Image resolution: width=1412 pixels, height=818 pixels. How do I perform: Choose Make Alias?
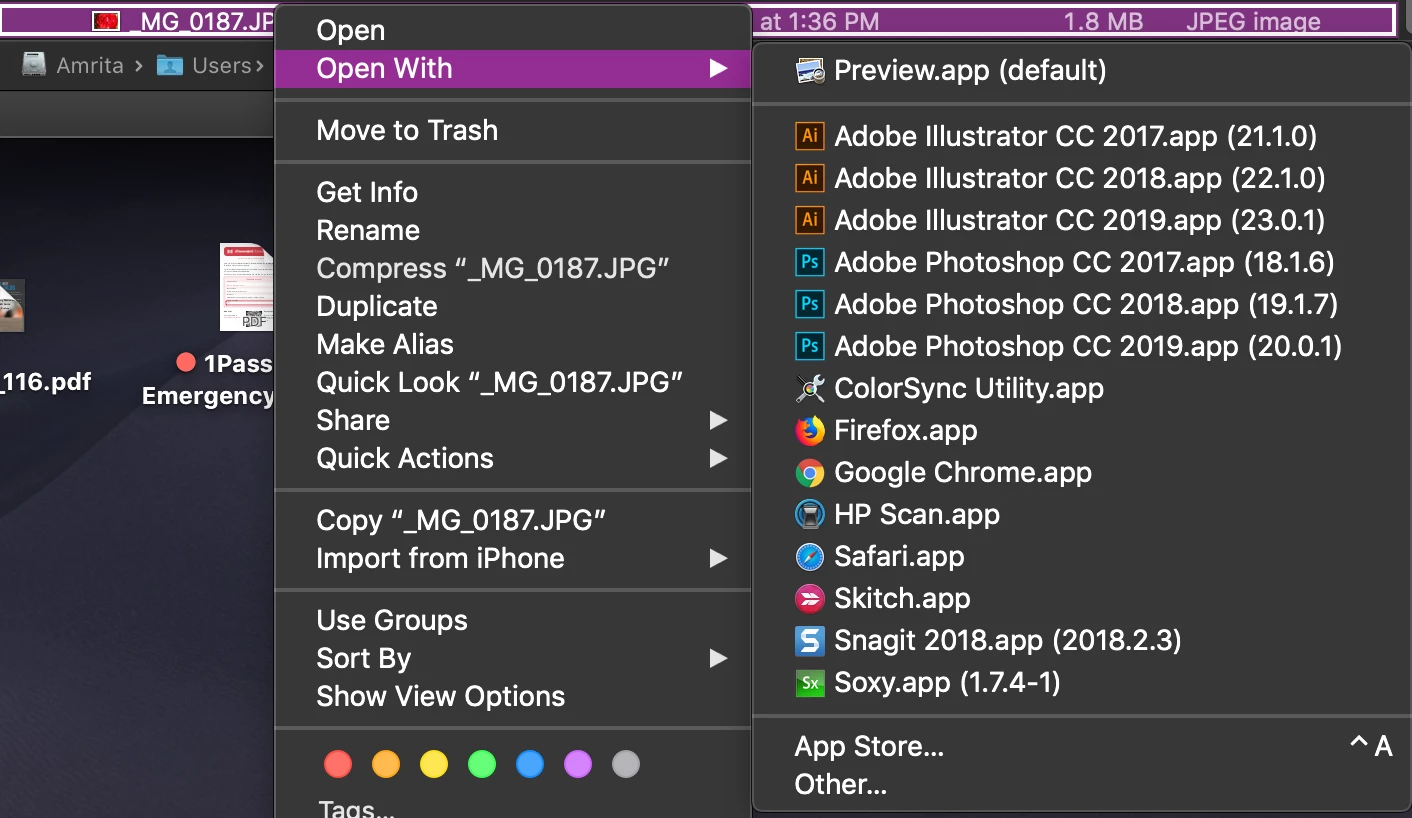pos(513,344)
